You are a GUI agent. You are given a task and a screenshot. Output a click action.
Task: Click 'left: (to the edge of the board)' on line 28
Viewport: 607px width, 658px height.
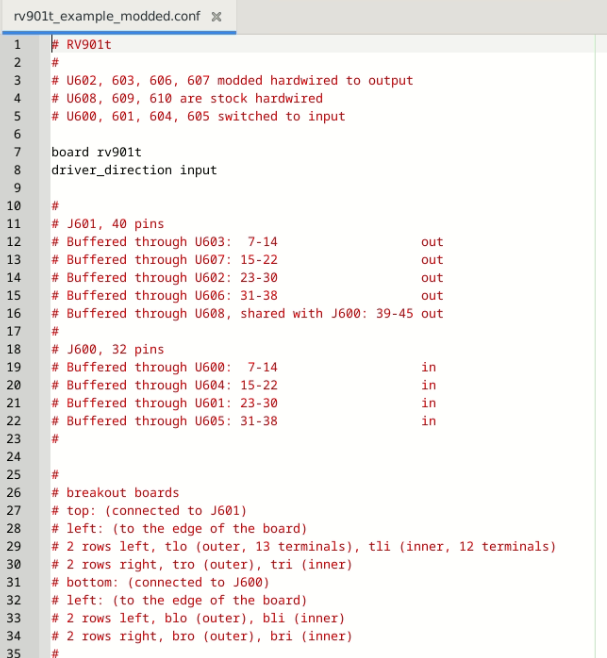pyautogui.click(x=179, y=529)
